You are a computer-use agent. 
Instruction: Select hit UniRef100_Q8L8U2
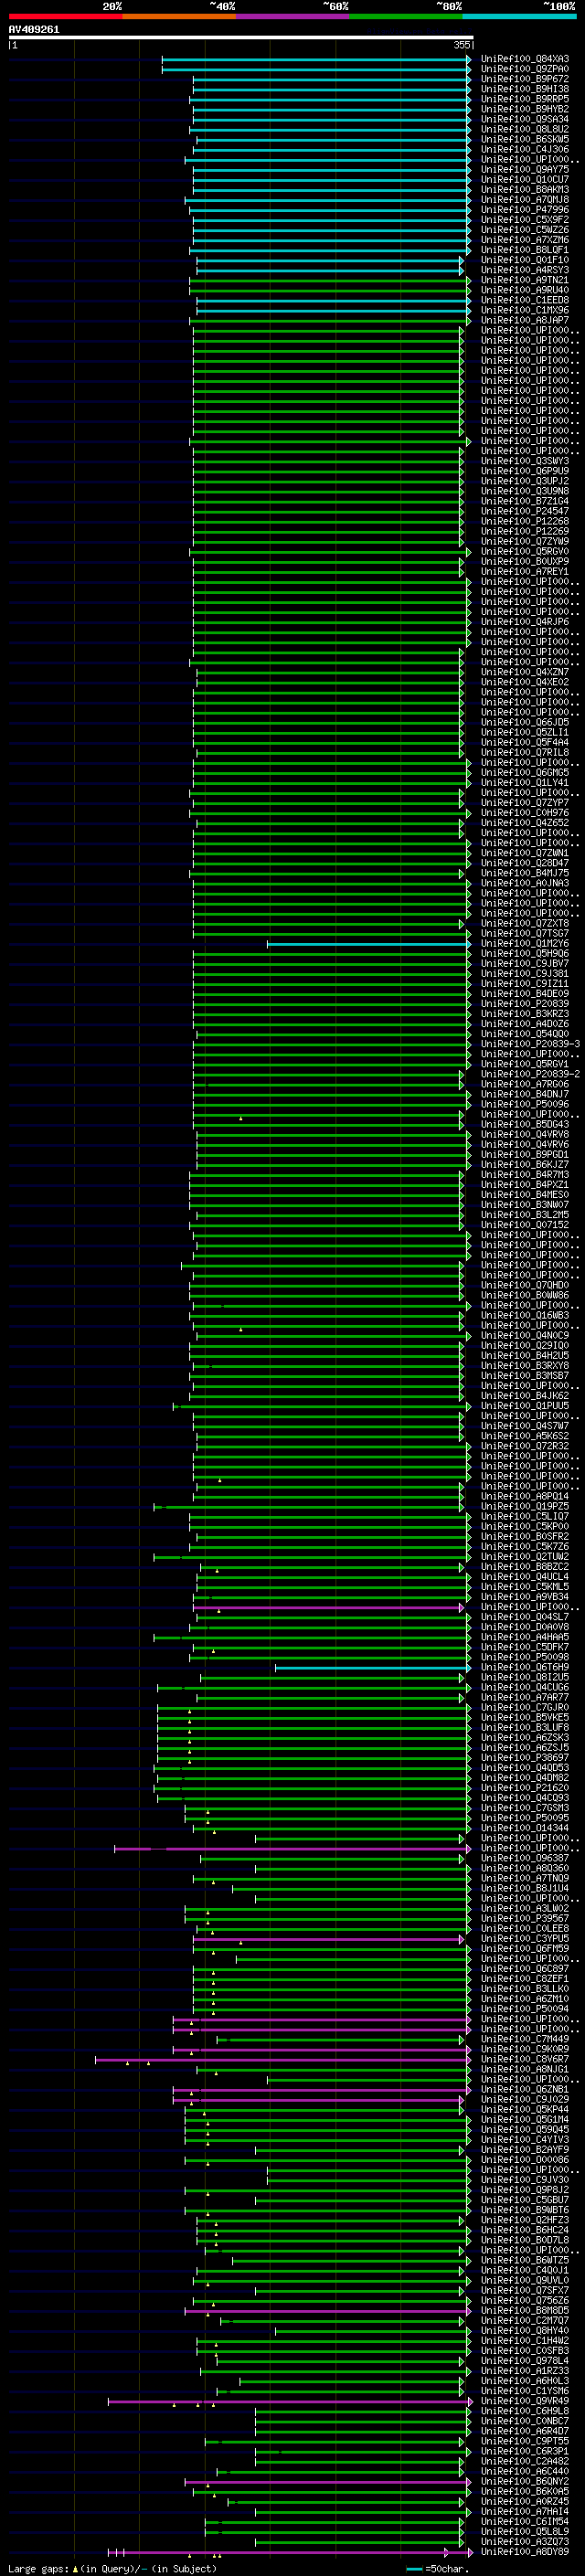(524, 129)
